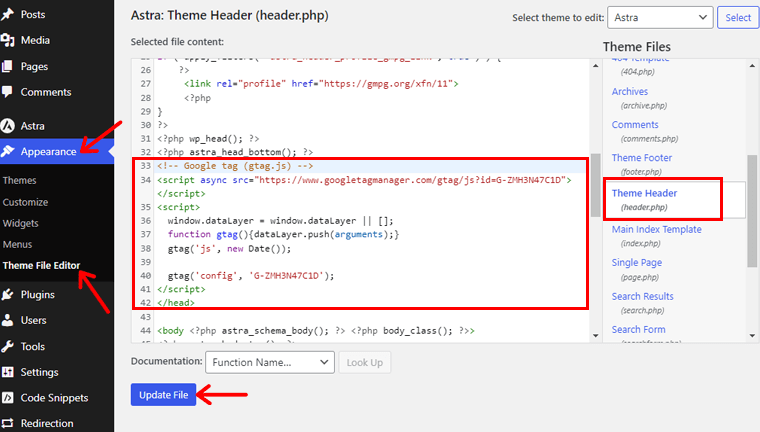Click Theme Files list scroll up arrow
The height and width of the screenshot is (432, 760).
(x=752, y=65)
